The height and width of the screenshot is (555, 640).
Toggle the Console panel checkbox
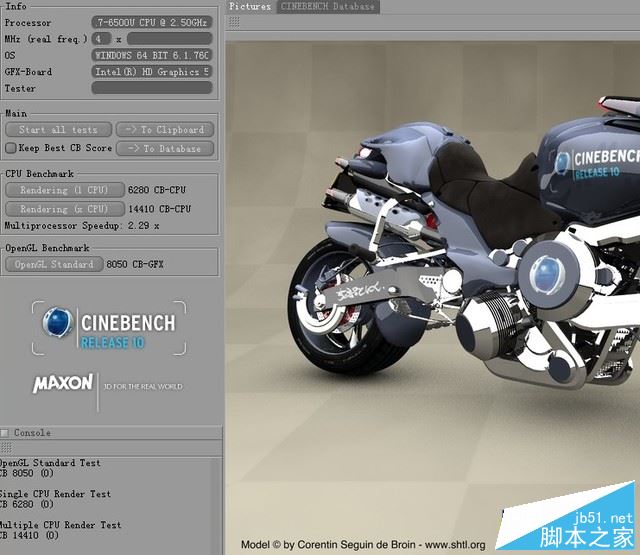point(4,433)
